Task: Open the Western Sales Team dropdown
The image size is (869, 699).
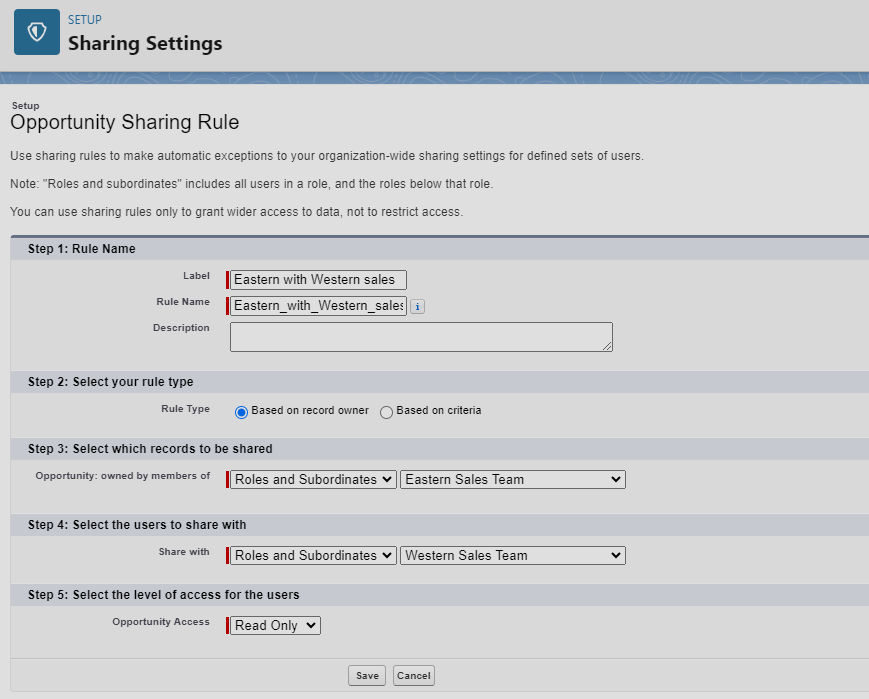Action: pos(513,555)
